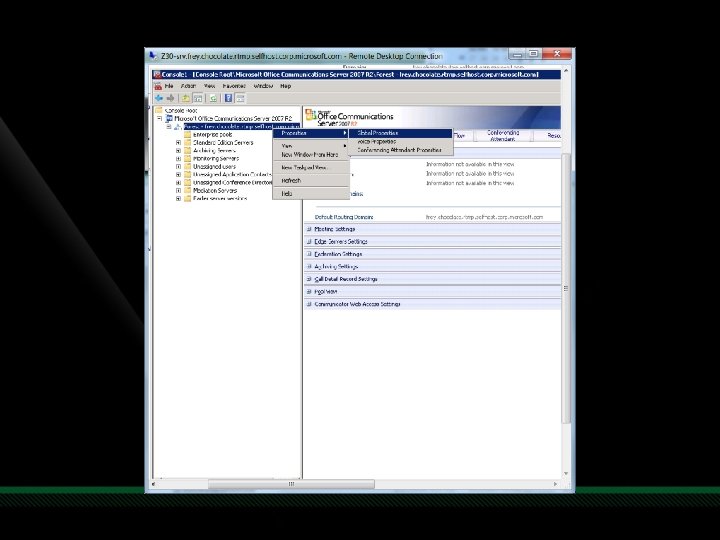720x540 pixels.
Task: Select Voice Properties in the submenu
Action: (400, 141)
